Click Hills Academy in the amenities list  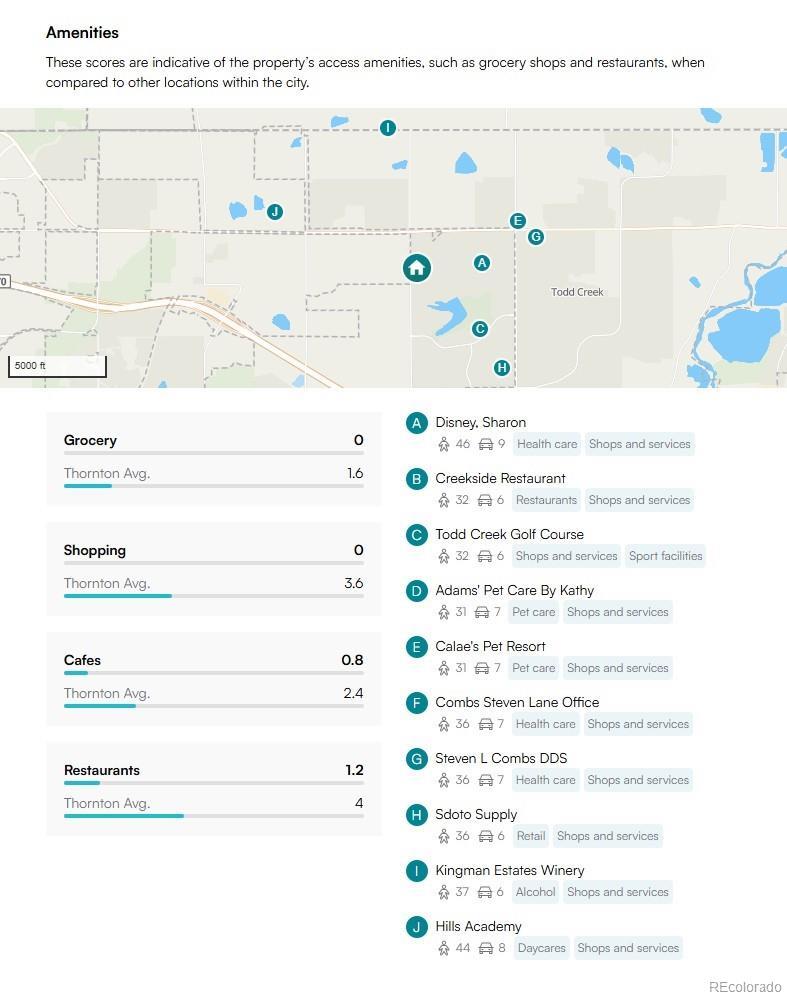point(478,926)
